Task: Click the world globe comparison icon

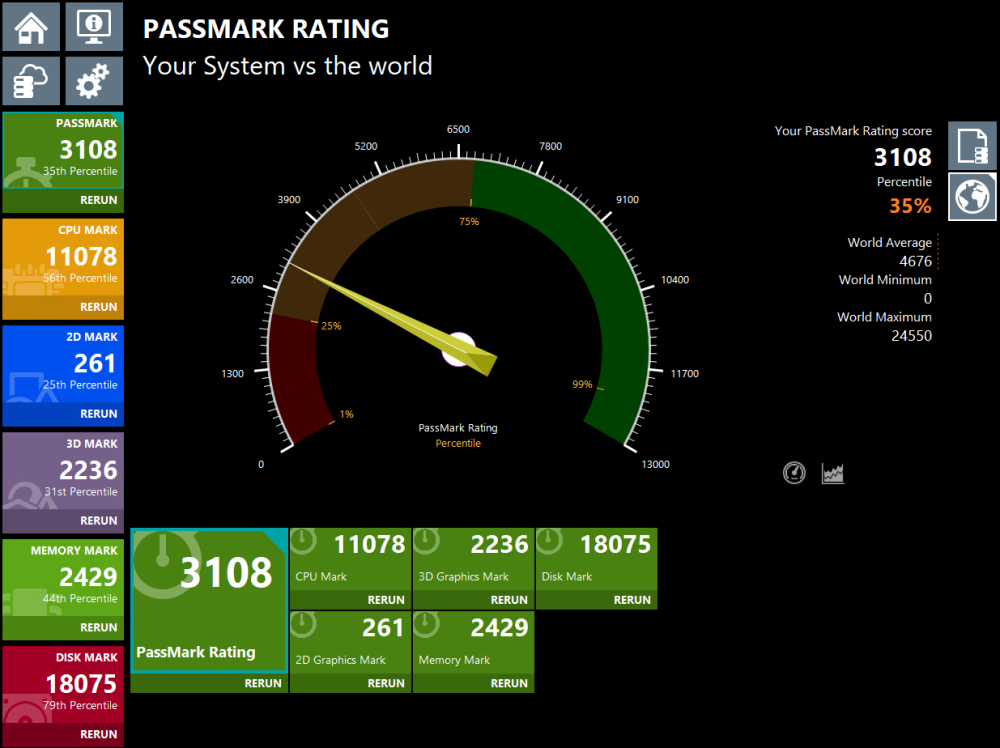Action: [972, 197]
